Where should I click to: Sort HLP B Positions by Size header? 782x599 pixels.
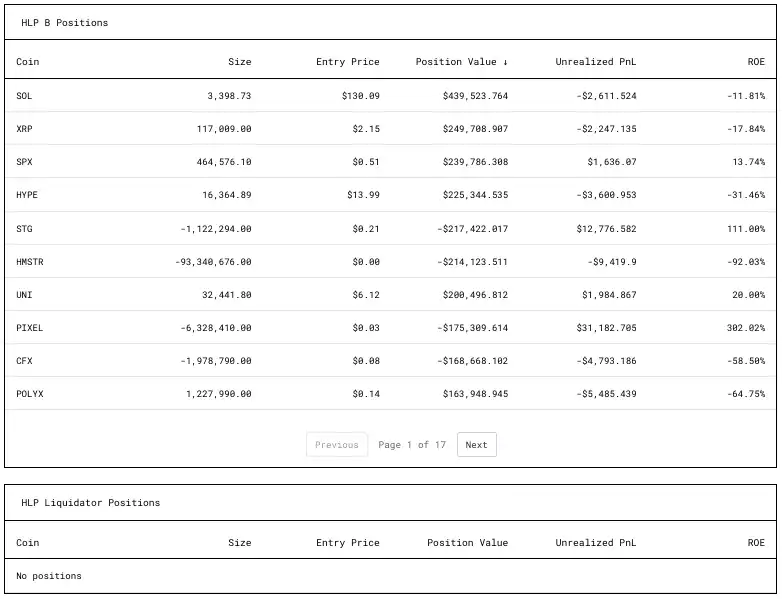click(239, 62)
